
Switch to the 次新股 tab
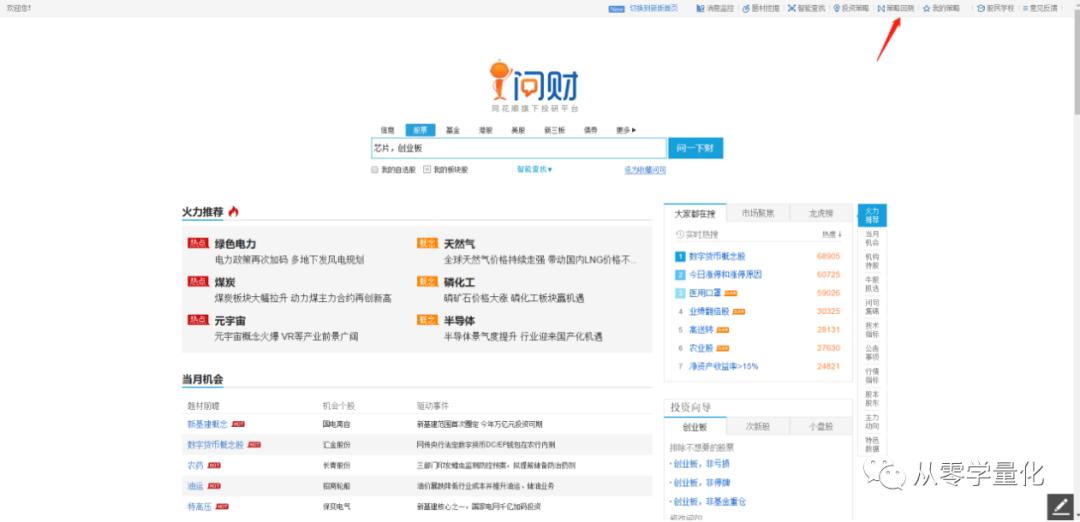(758, 426)
